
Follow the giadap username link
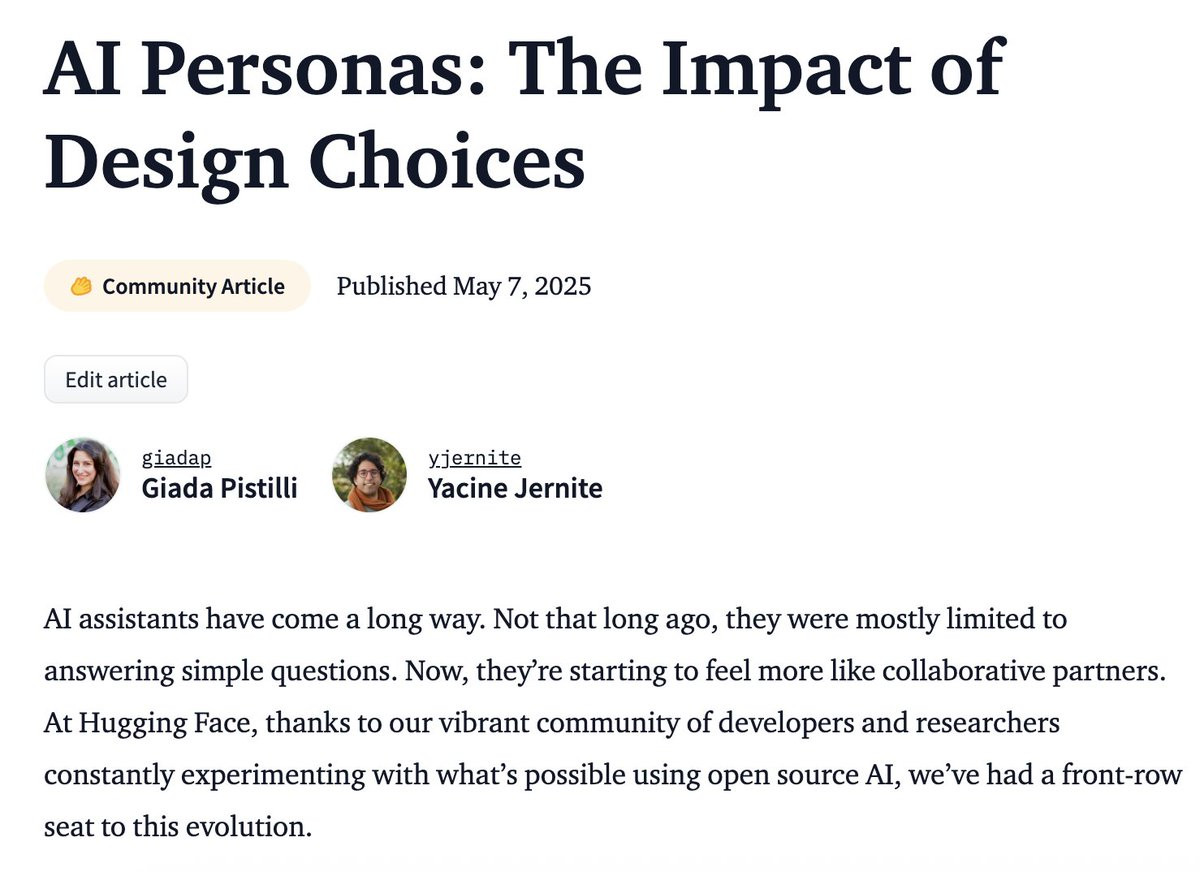[176, 458]
